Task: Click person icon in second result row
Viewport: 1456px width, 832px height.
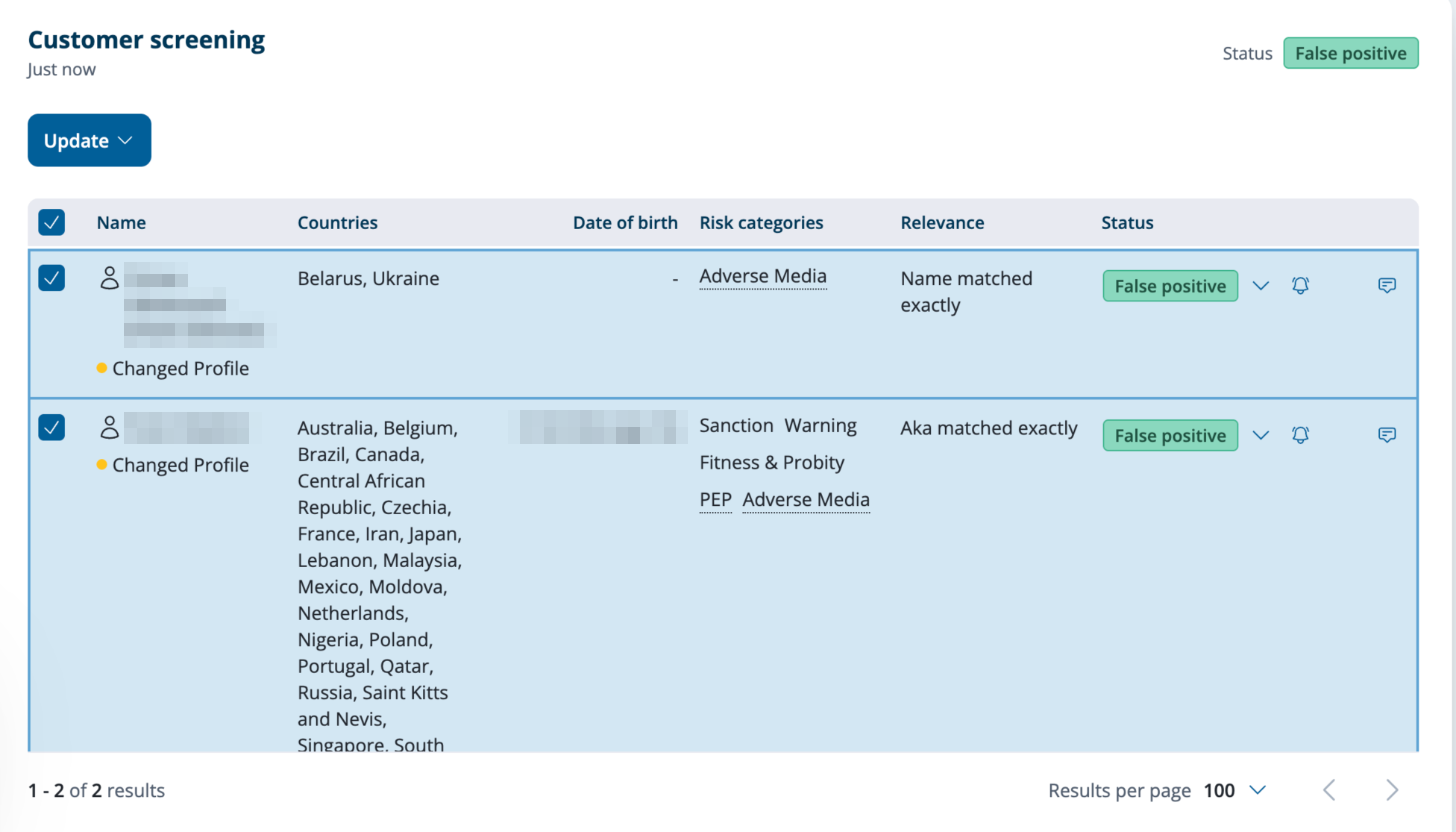Action: pos(109,427)
